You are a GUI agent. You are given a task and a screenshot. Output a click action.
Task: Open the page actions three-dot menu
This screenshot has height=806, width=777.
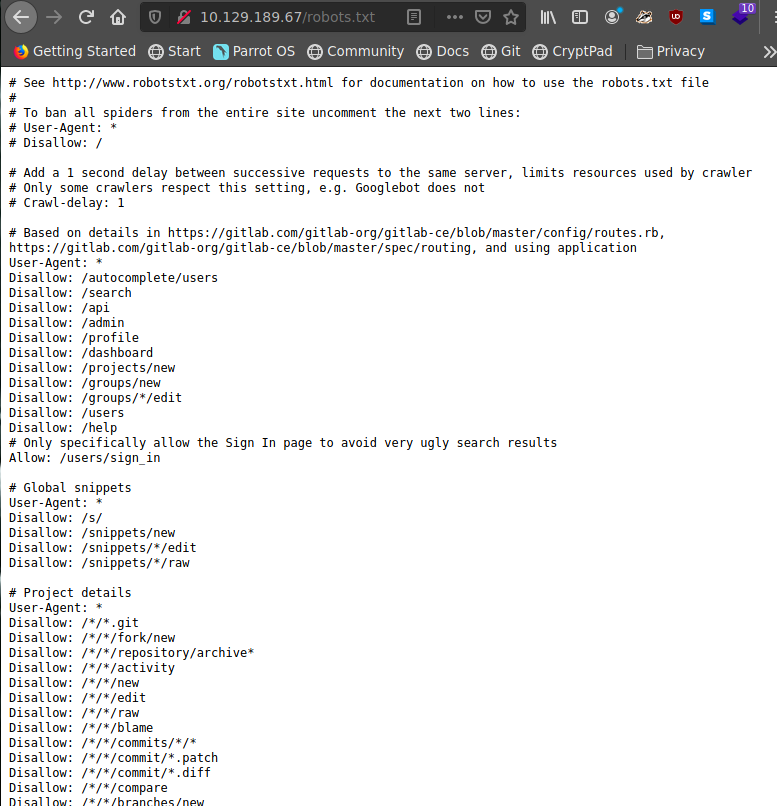[x=454, y=17]
